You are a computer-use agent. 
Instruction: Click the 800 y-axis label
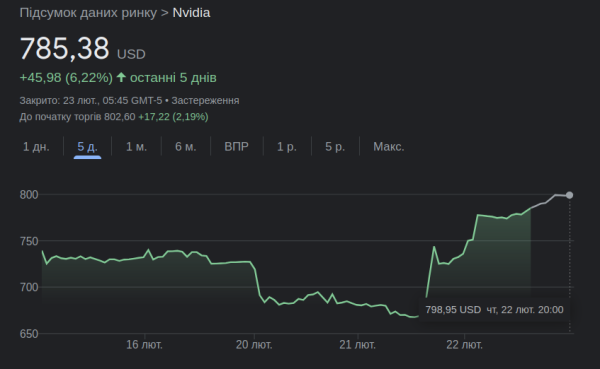(x=29, y=195)
